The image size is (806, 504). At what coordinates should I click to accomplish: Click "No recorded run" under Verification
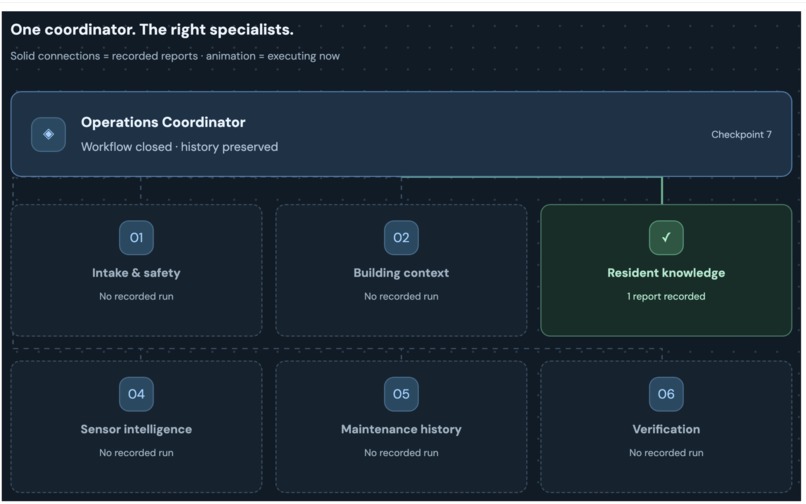coord(666,453)
